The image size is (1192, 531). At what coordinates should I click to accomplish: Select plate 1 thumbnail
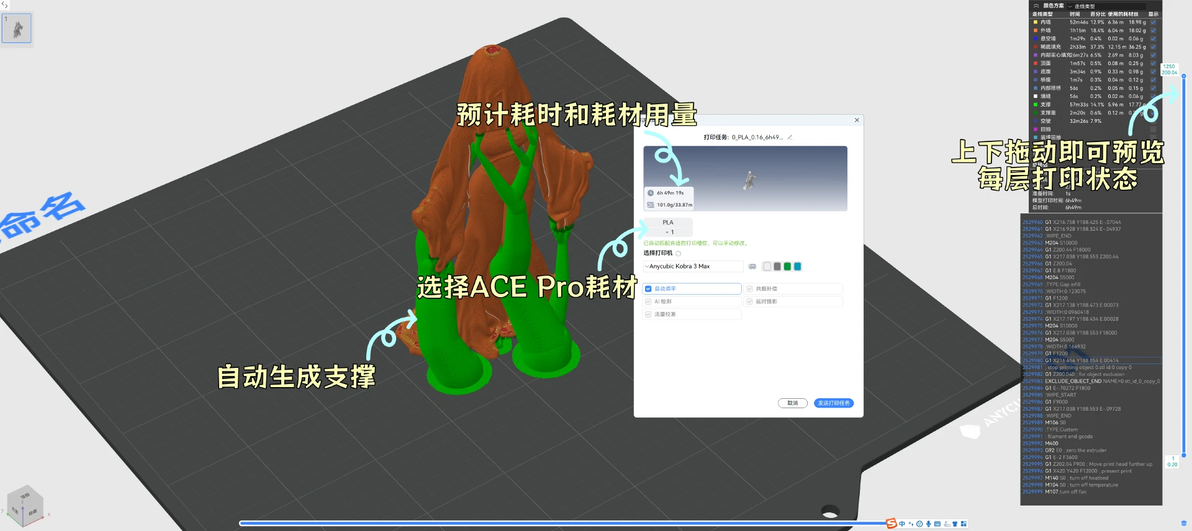coord(16,29)
